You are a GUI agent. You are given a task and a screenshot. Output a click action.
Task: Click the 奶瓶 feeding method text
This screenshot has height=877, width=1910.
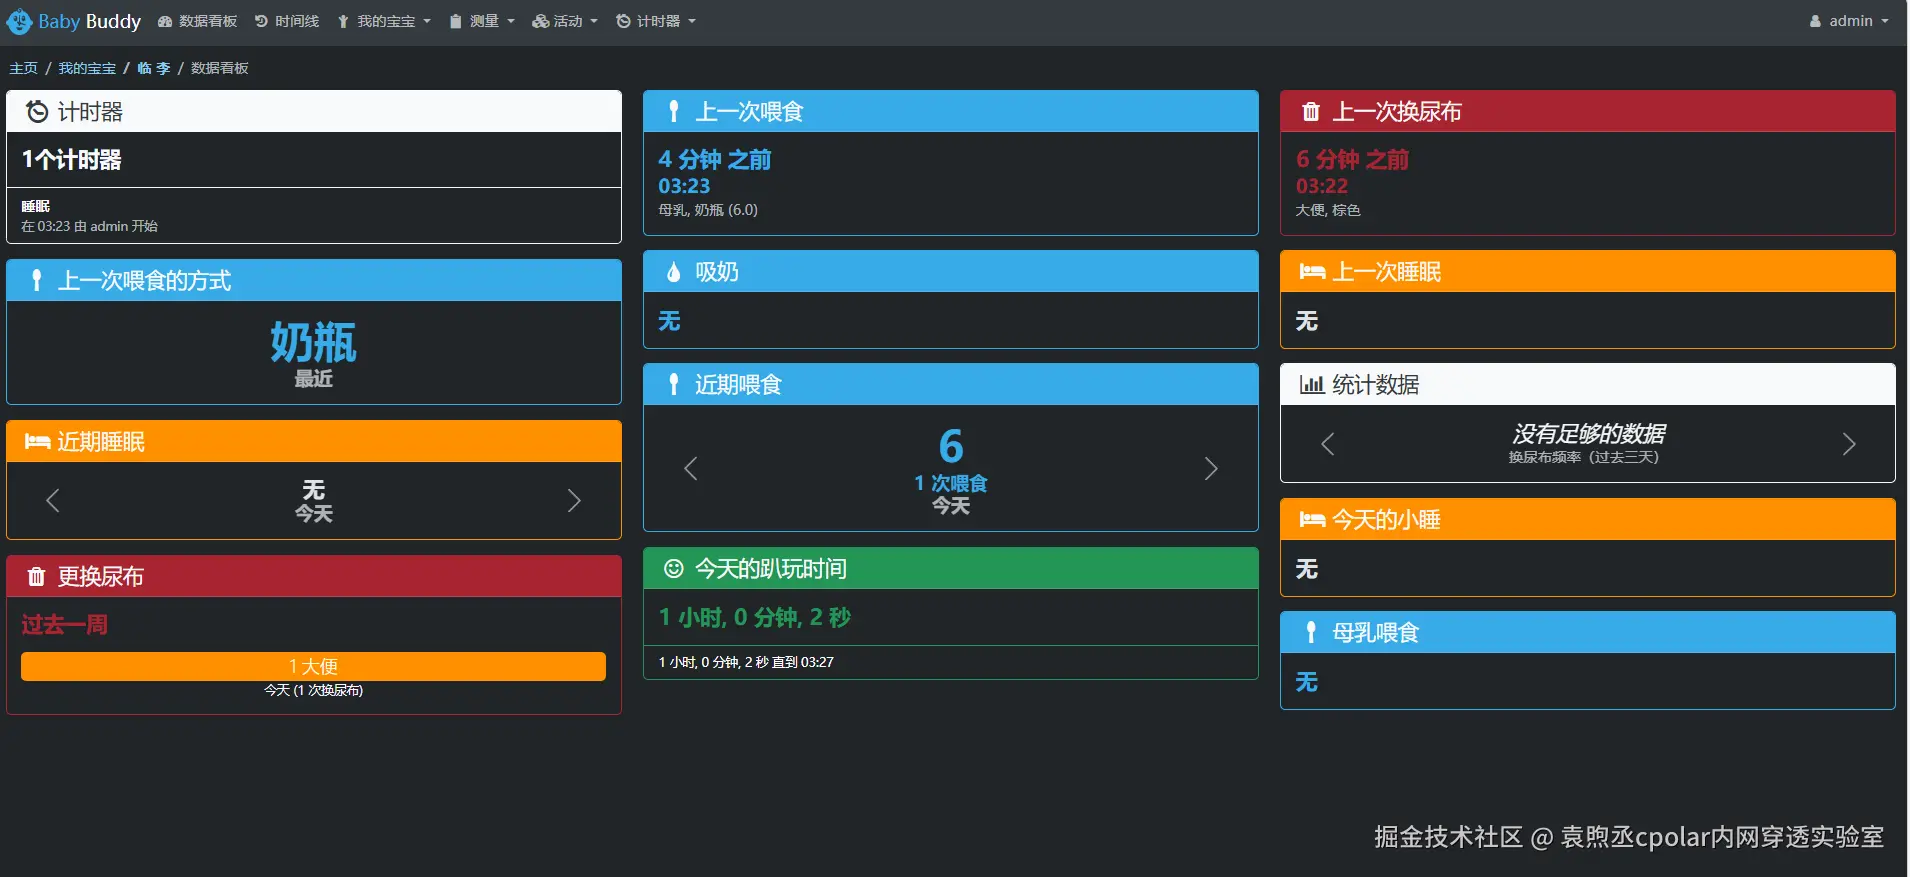click(314, 343)
